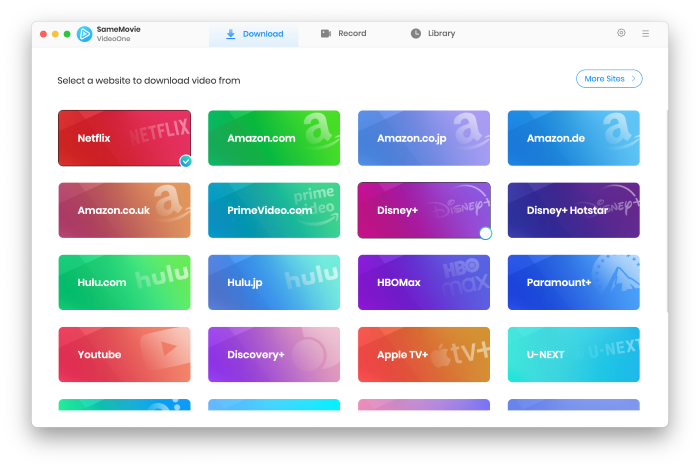700x469 pixels.
Task: Click the window scrollbar on the right
Action: (x=667, y=210)
